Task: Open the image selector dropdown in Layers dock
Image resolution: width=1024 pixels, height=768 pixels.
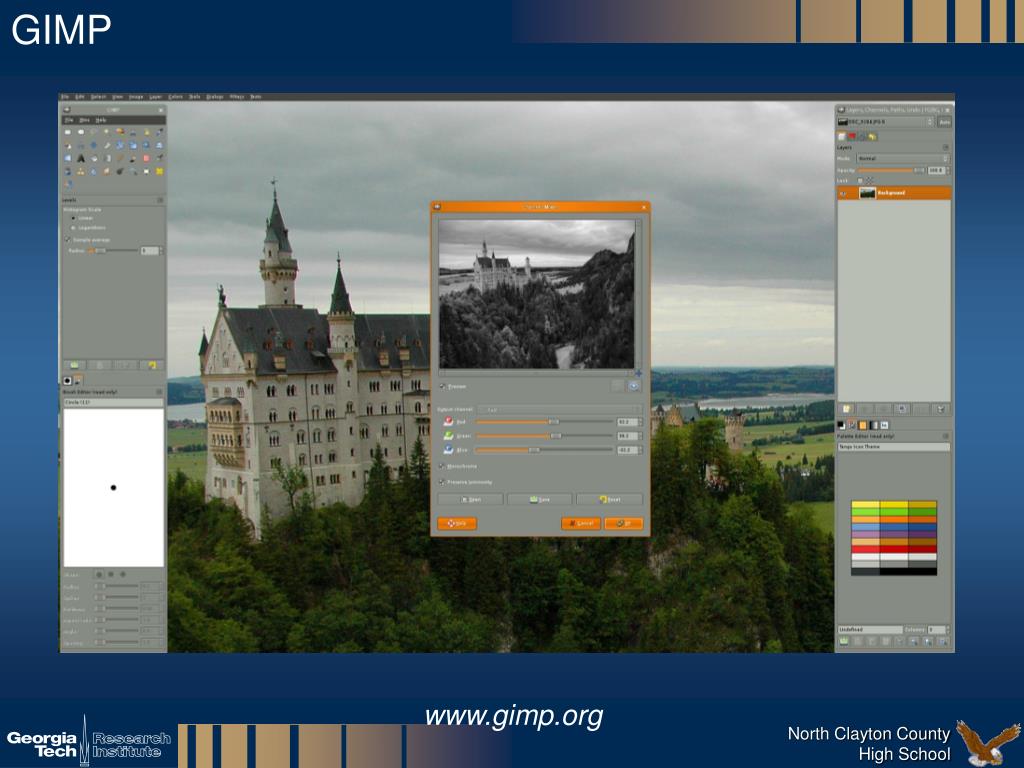Action: [886, 122]
